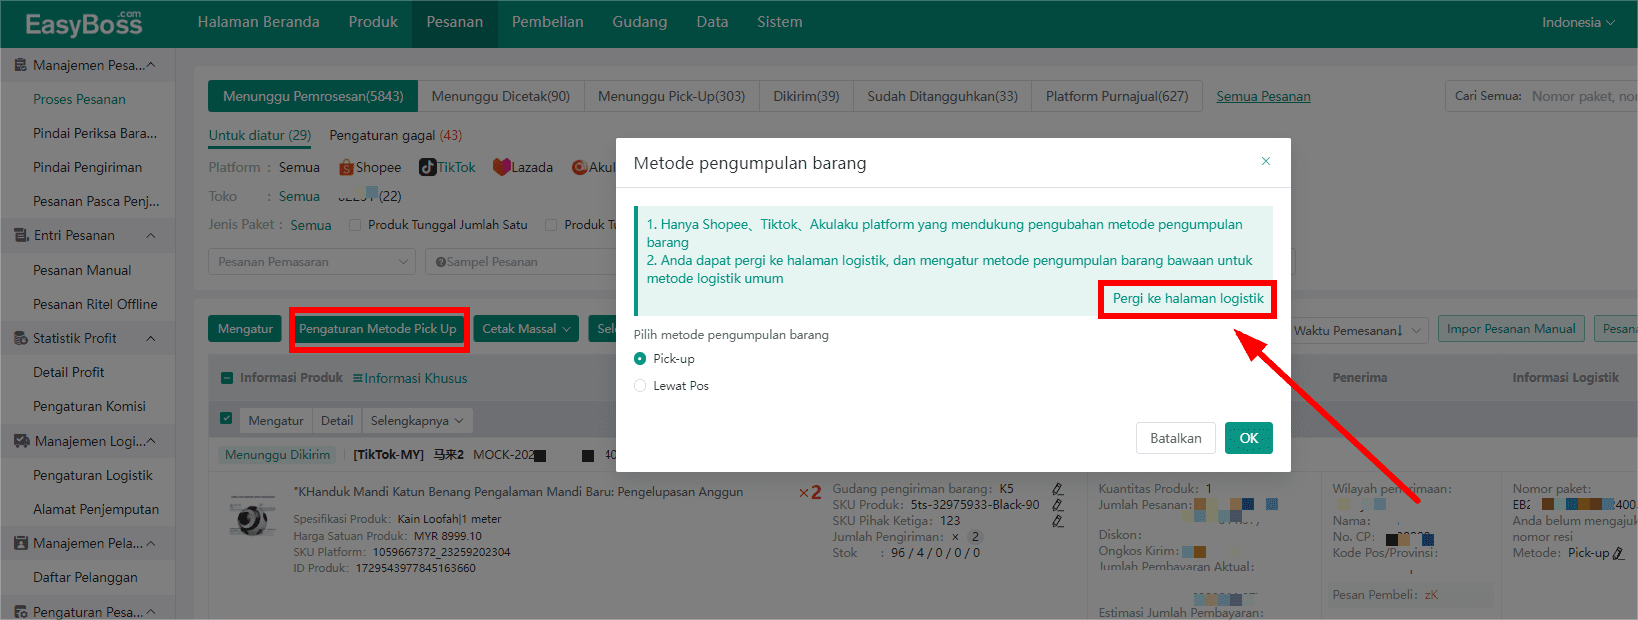Screen dimensions: 1638x620
Task: Open the Semua Pesanan link
Action: [x=1263, y=96]
